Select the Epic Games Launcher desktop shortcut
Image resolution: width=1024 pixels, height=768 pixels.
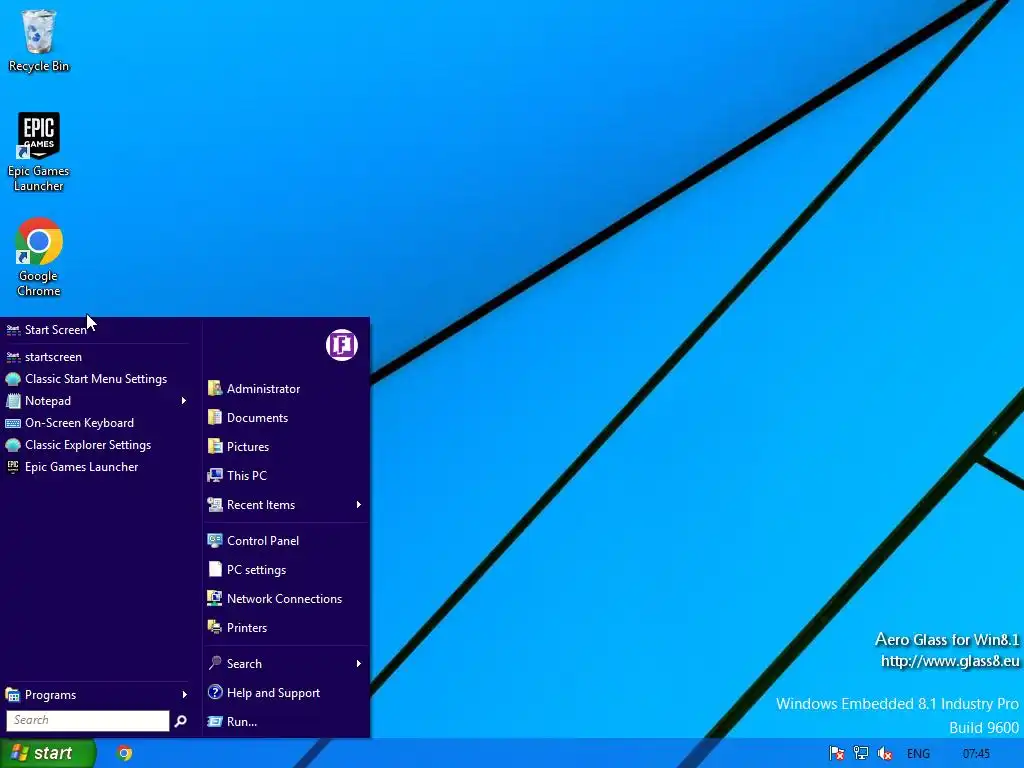point(39,152)
